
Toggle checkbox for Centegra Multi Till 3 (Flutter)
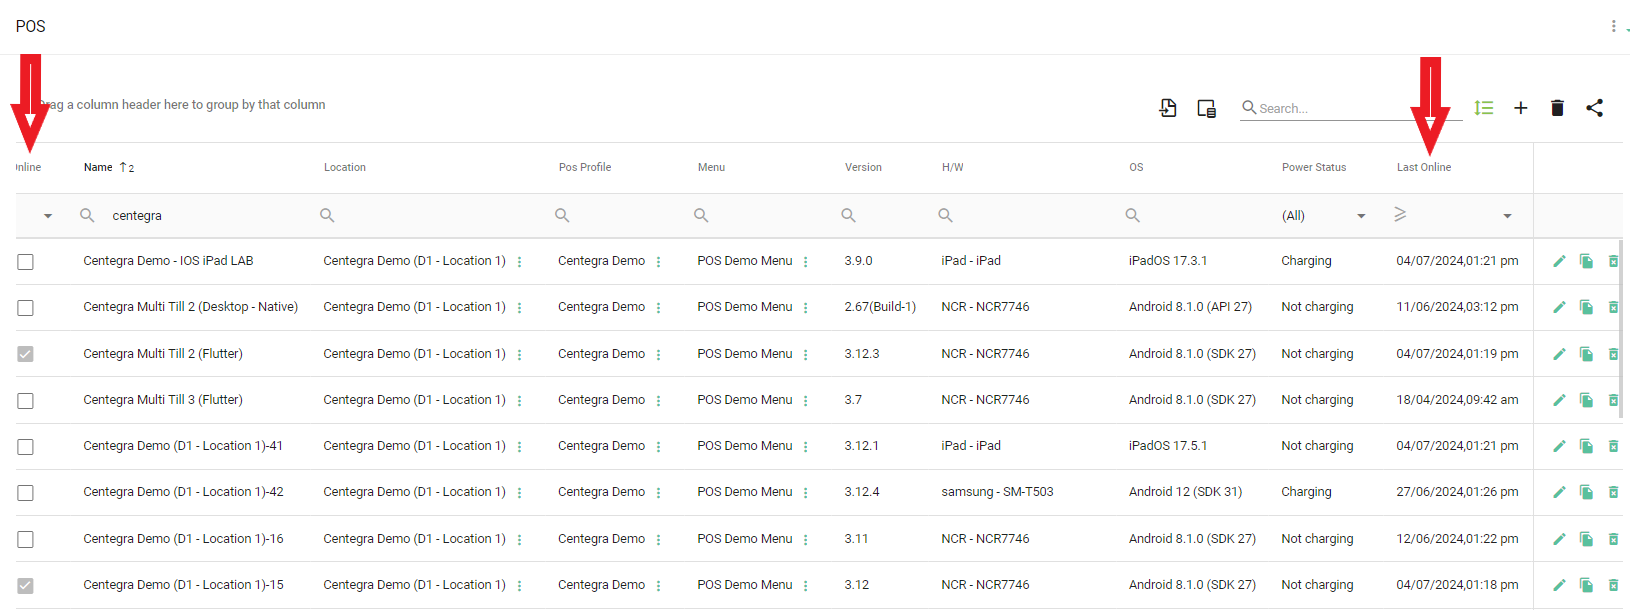click(26, 401)
